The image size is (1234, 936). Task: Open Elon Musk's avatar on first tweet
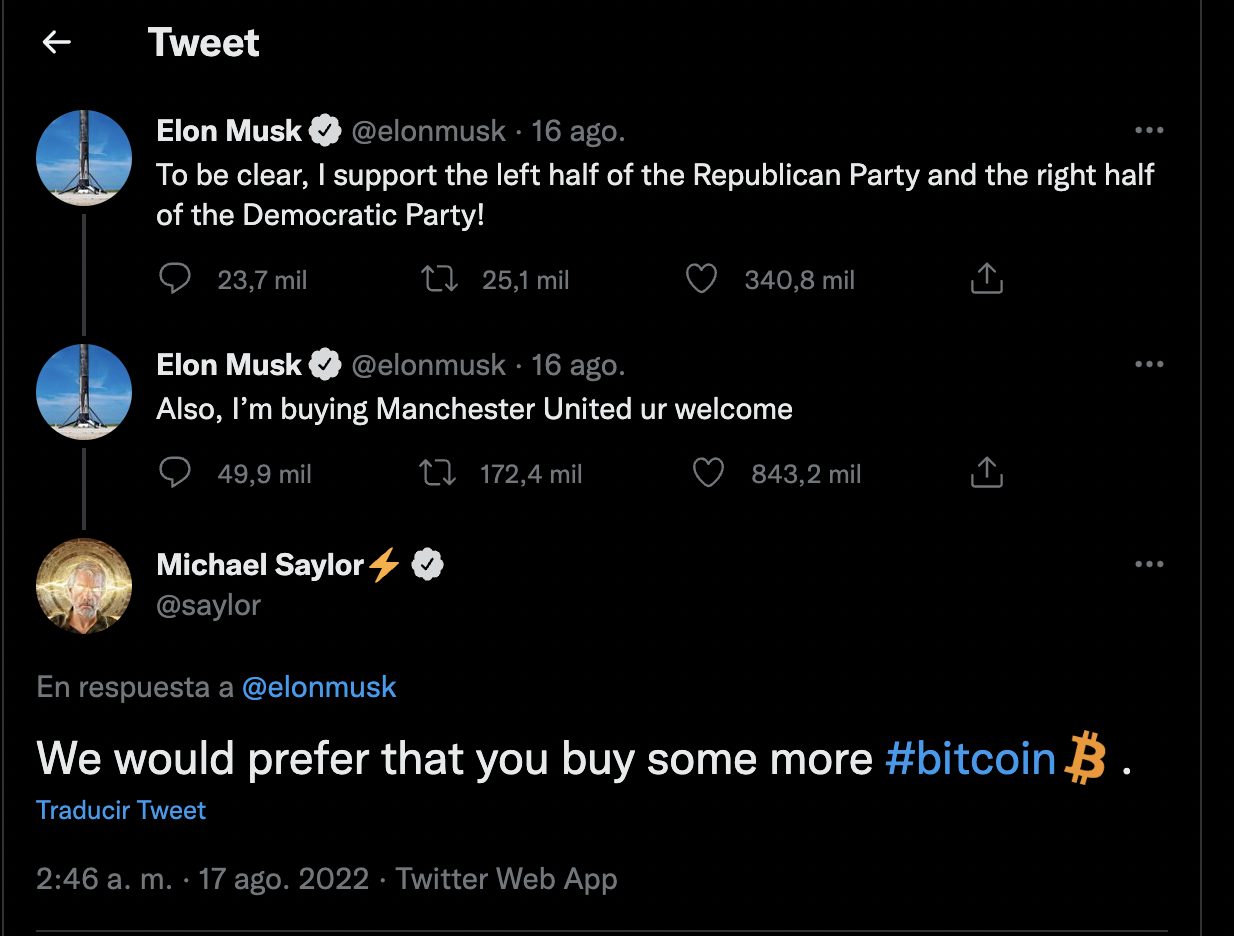84,159
